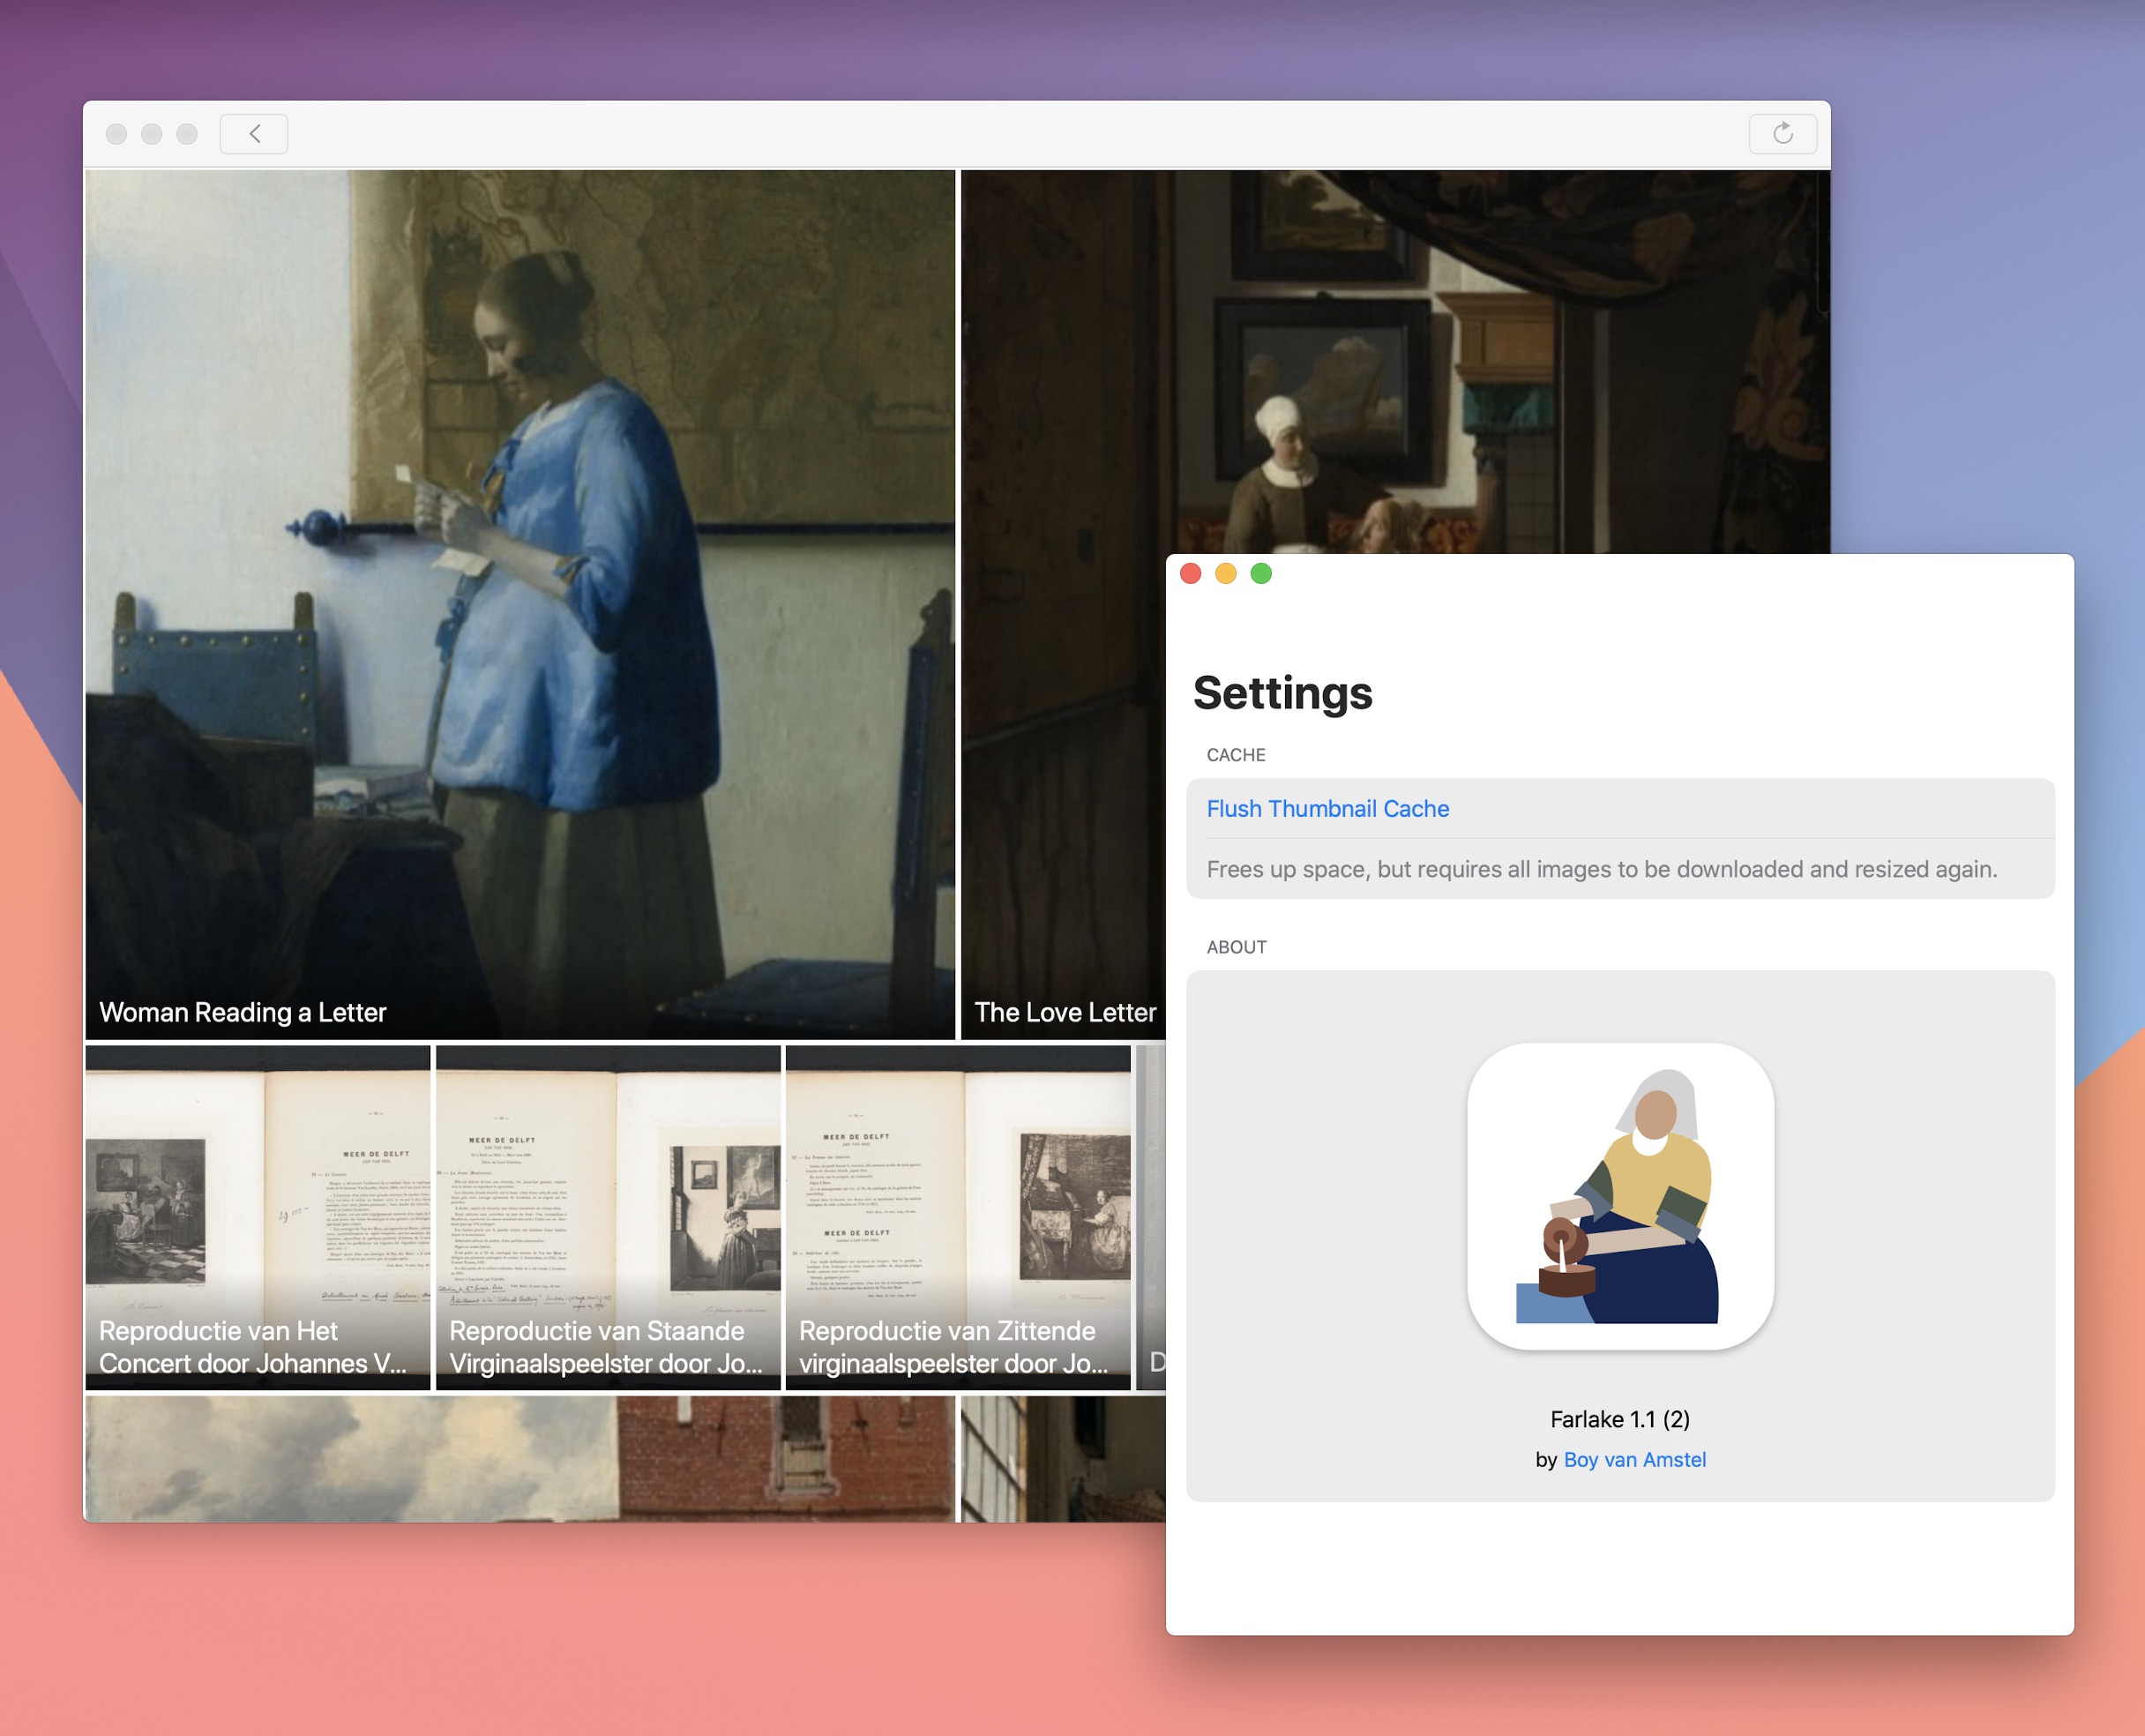
Task: Open the Boy van Amstel link
Action: point(1634,1460)
